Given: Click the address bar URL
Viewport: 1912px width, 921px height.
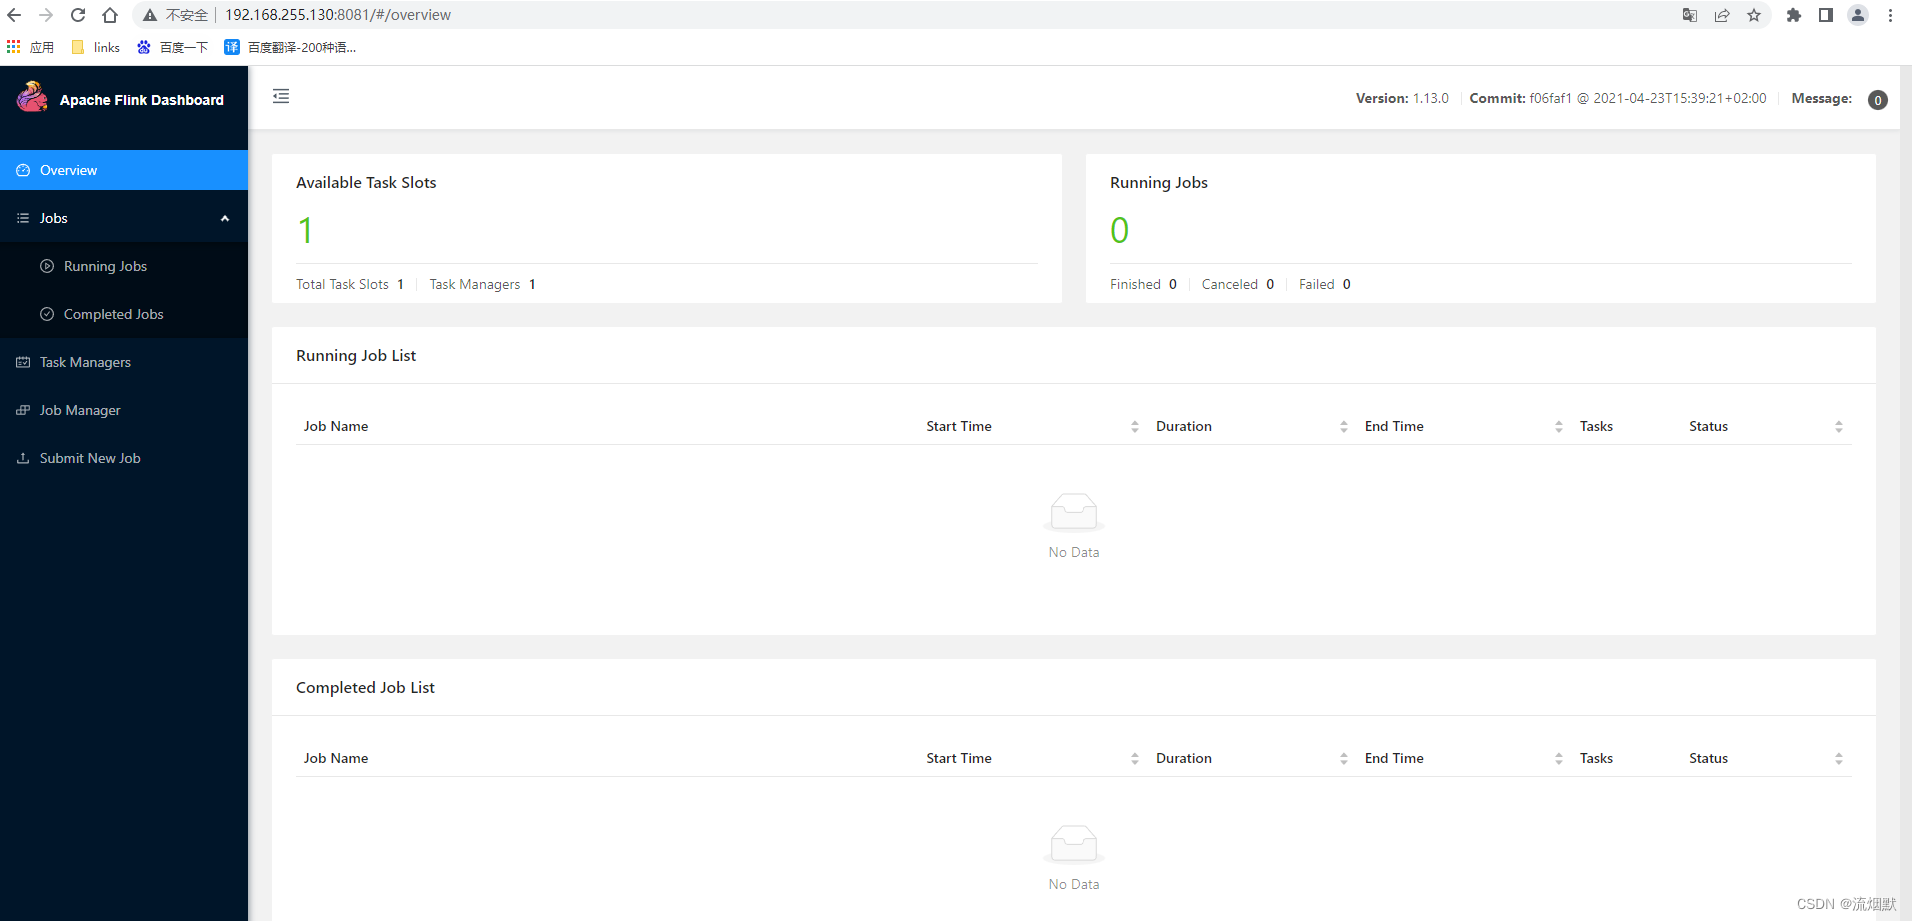Looking at the screenshot, I should click(338, 15).
